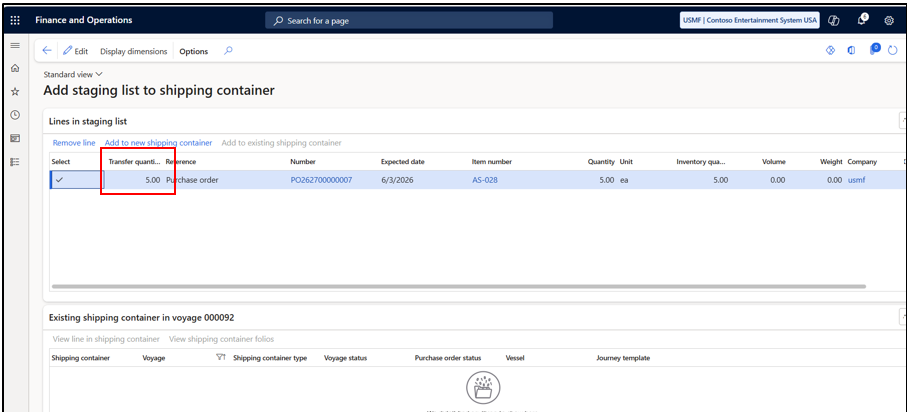This screenshot has height=412, width=907.
Task: Open Favorites star in sidebar
Action: [x=15, y=91]
